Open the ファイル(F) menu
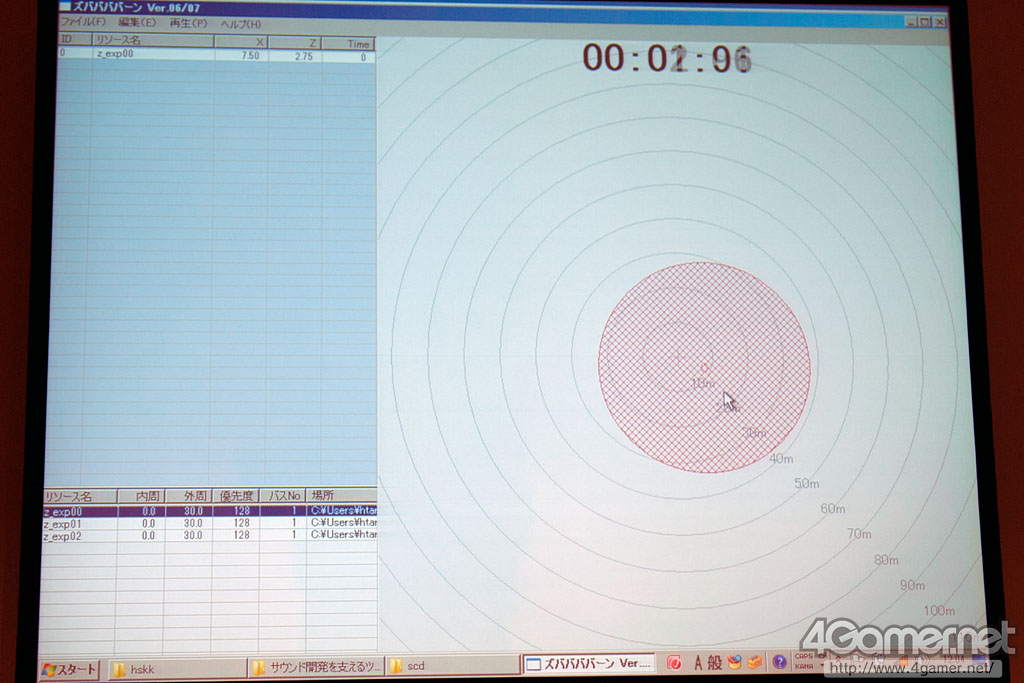 tap(82, 23)
